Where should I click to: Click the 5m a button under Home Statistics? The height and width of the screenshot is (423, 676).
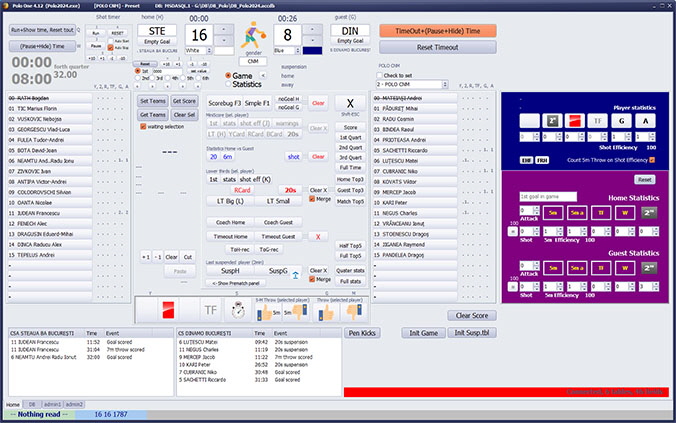(577, 213)
